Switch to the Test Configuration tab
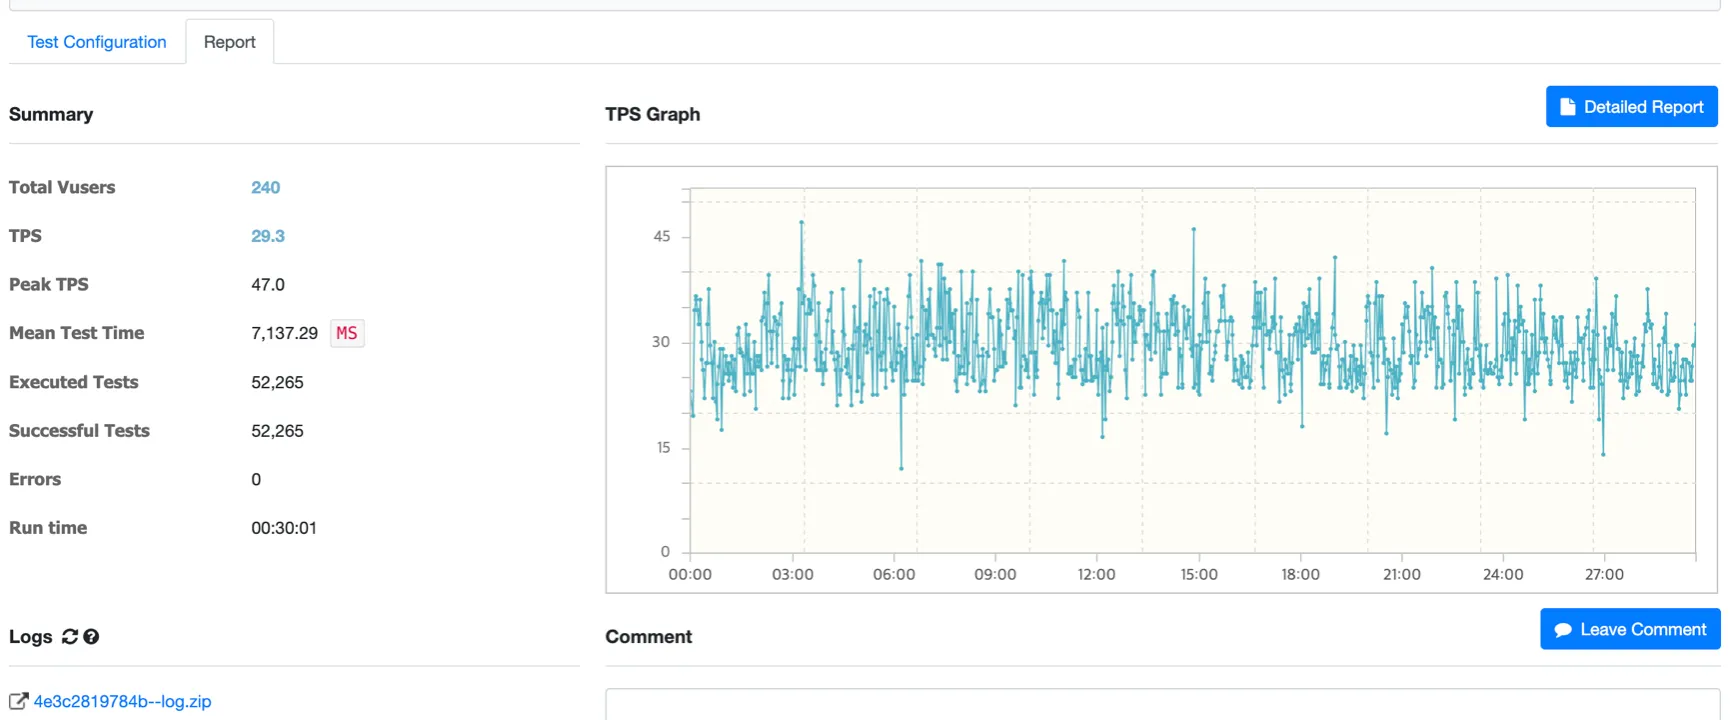The width and height of the screenshot is (1730, 720). click(97, 42)
